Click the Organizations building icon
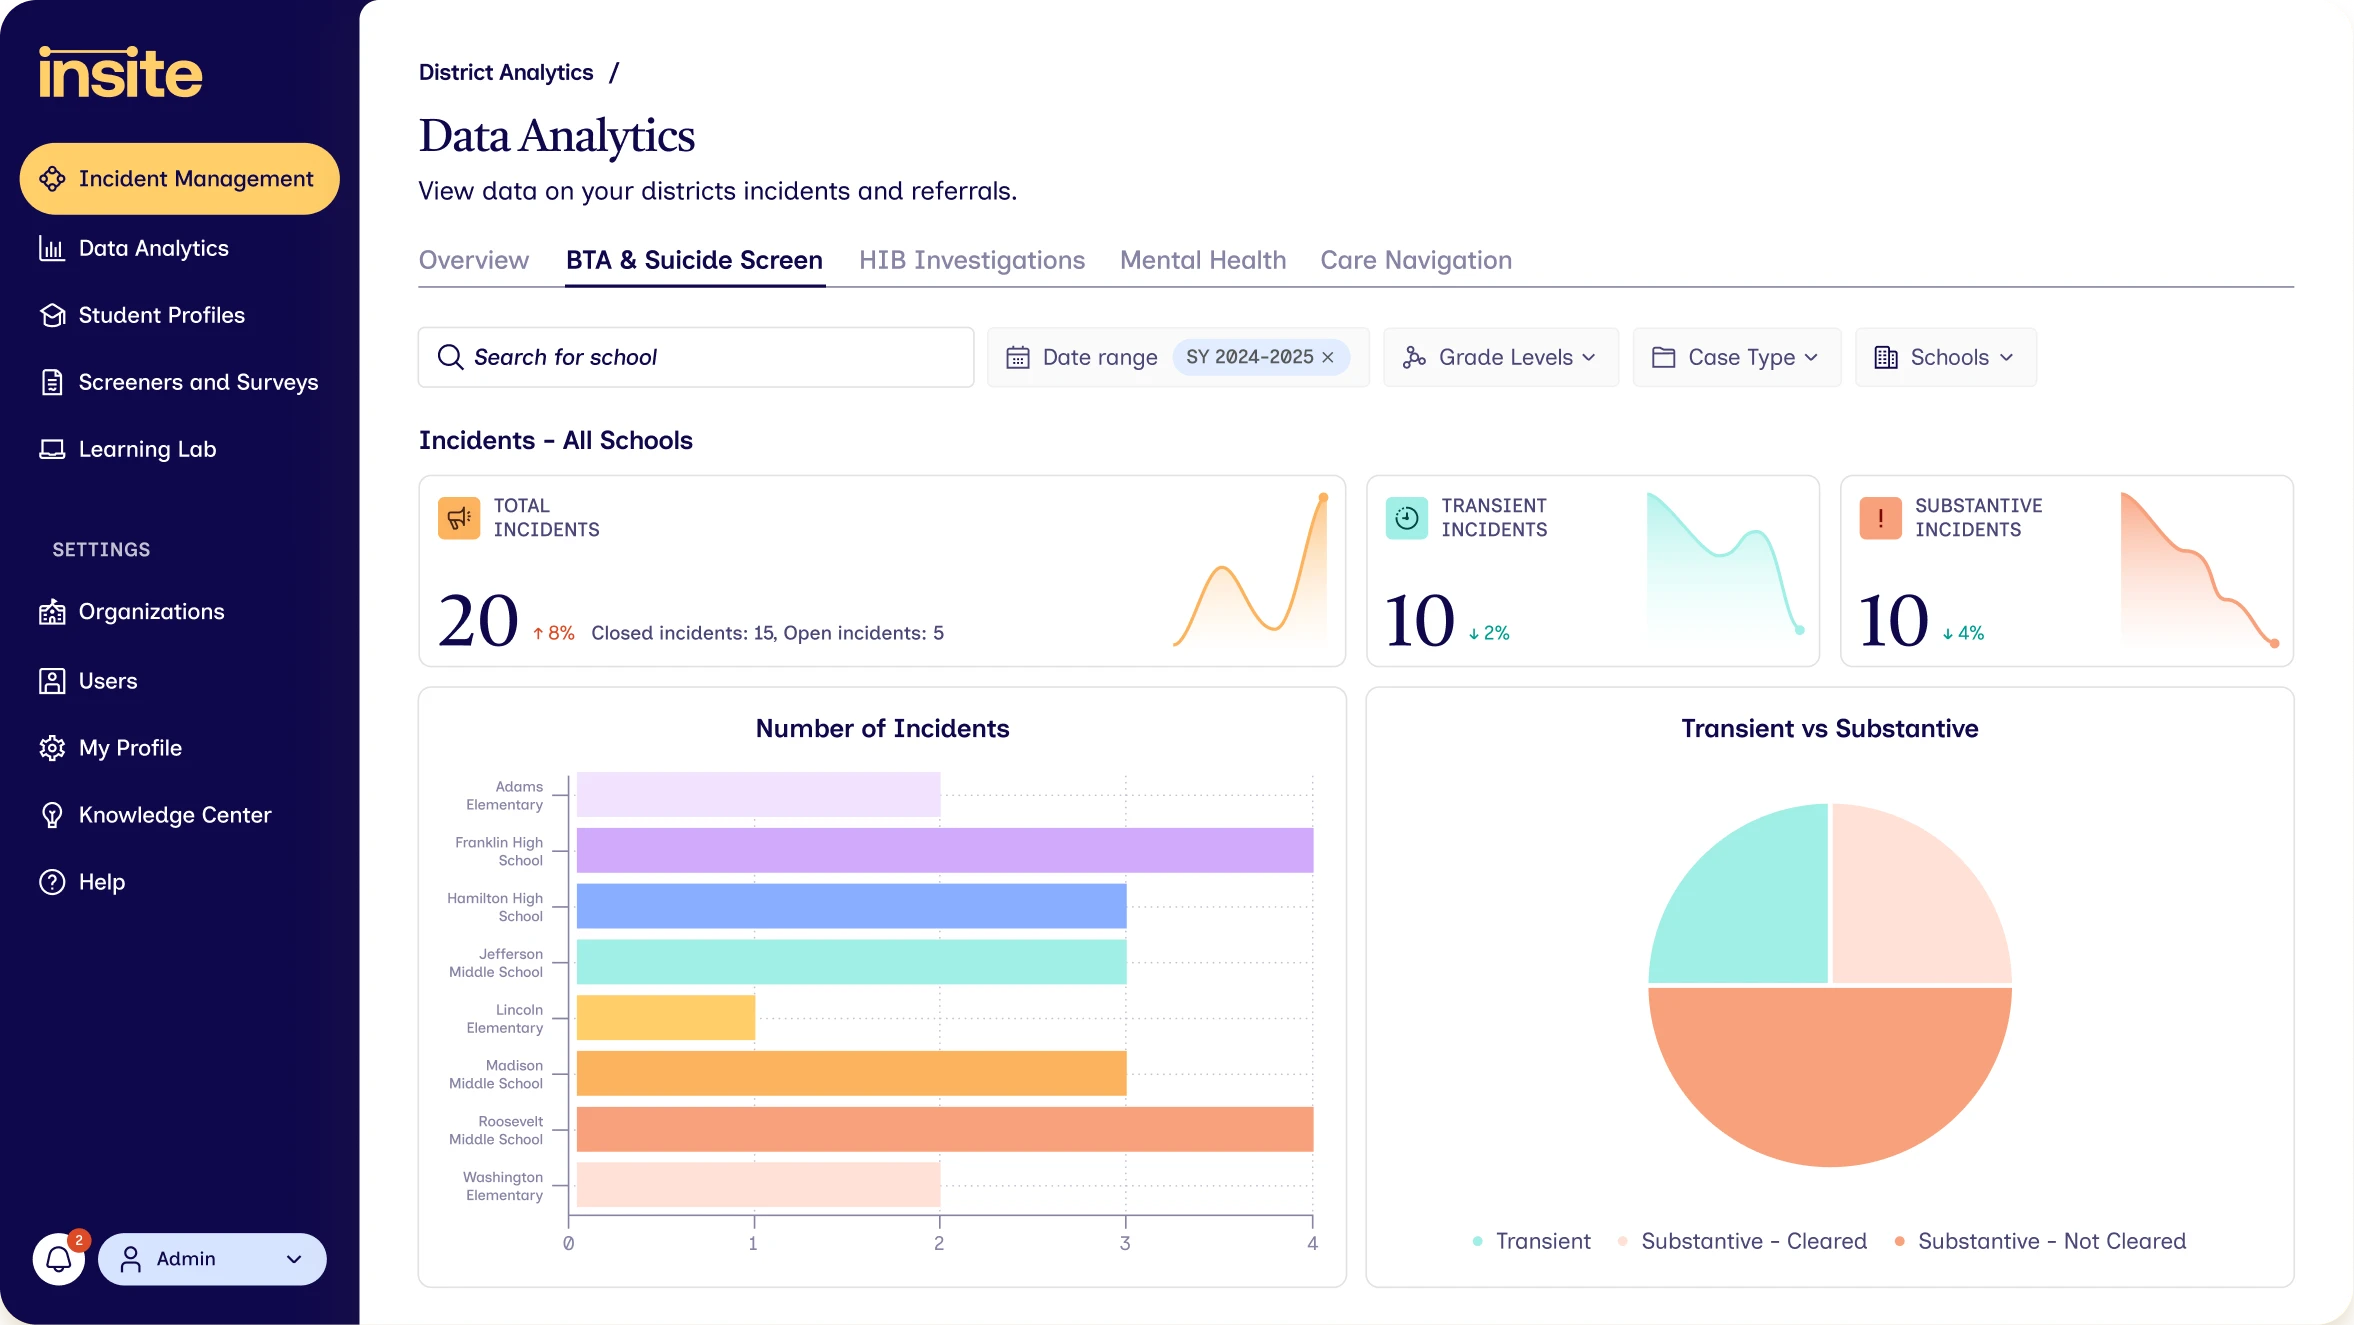This screenshot has width=2354, height=1325. pos(52,612)
